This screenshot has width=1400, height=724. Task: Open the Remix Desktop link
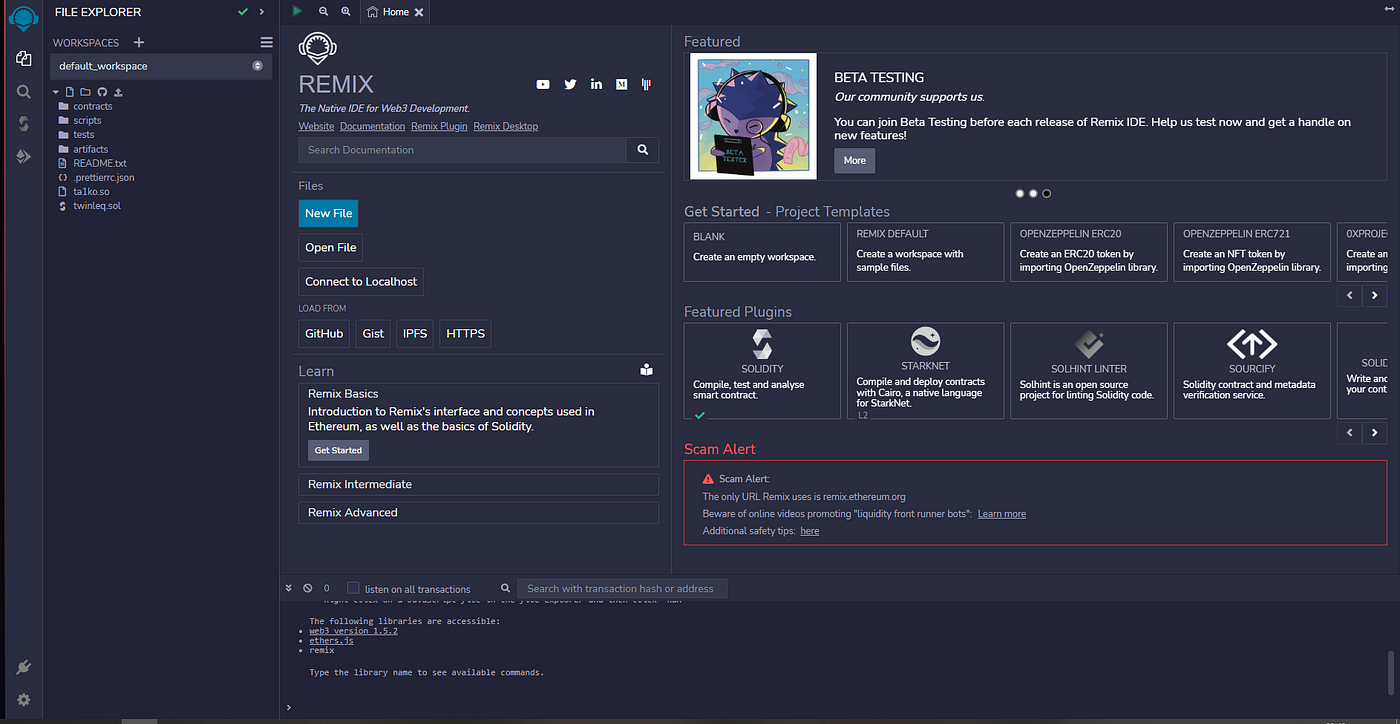tap(505, 126)
